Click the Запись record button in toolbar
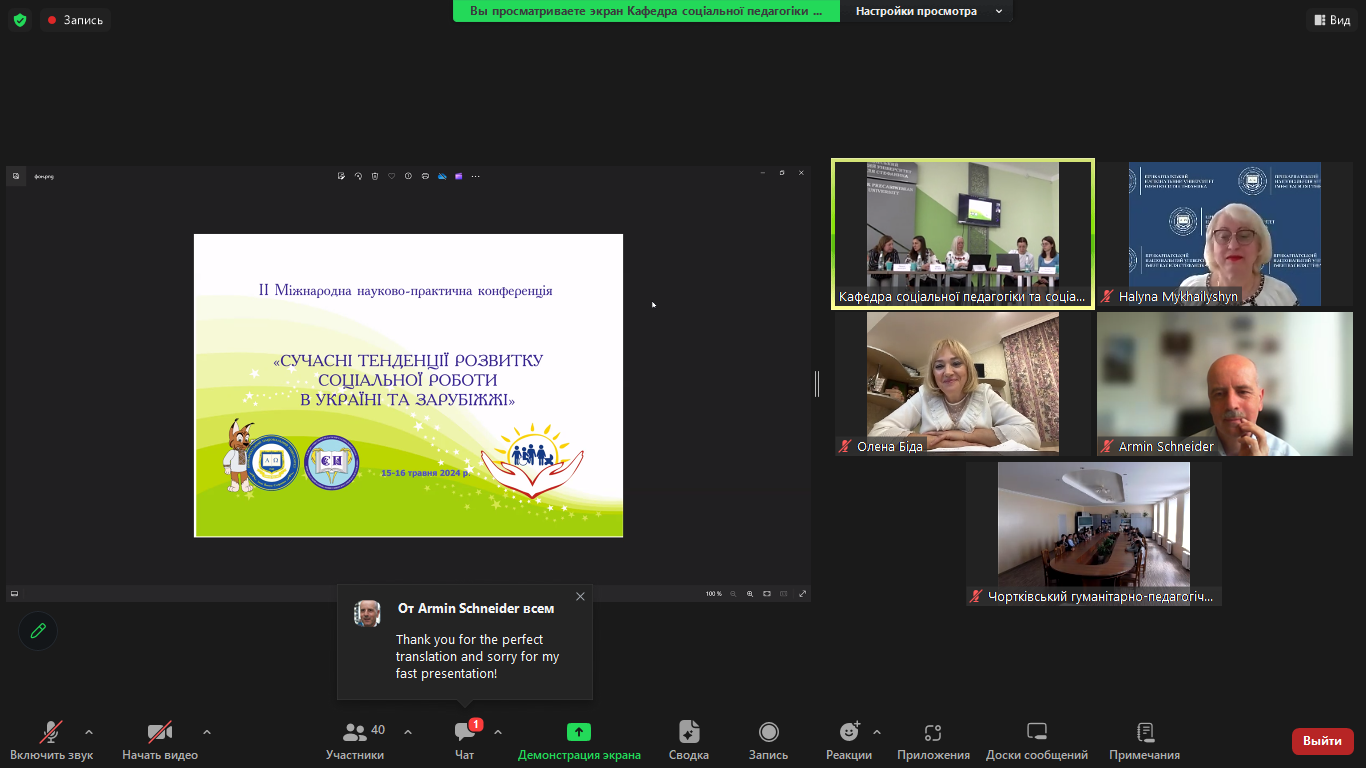 [768, 741]
